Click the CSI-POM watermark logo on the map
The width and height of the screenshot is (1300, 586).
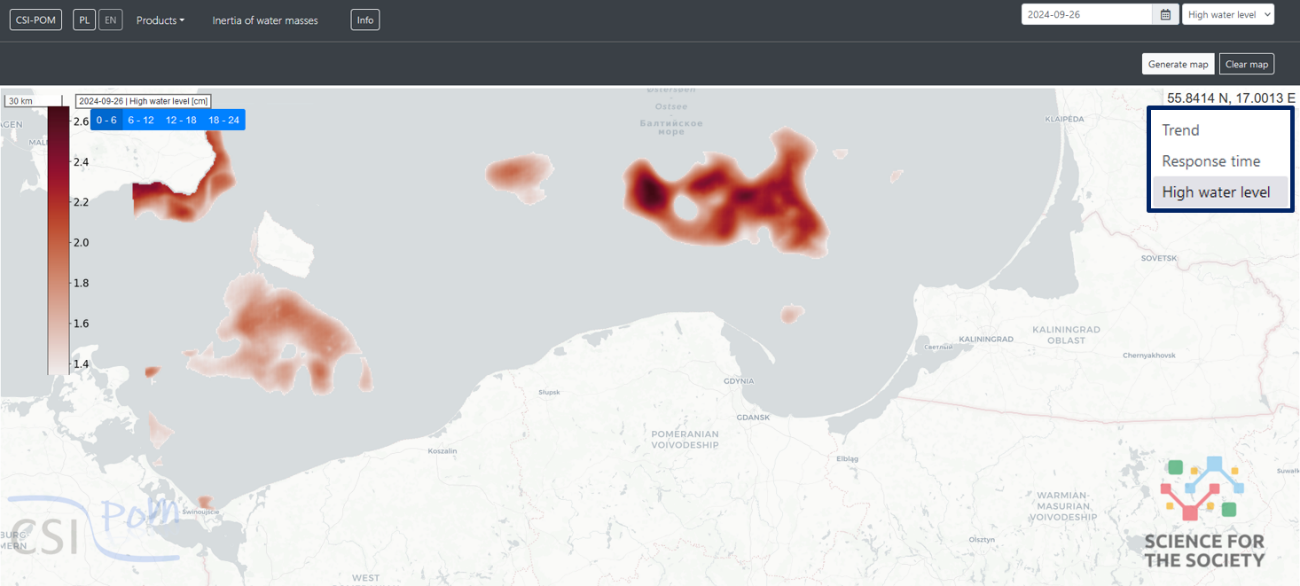(90, 520)
